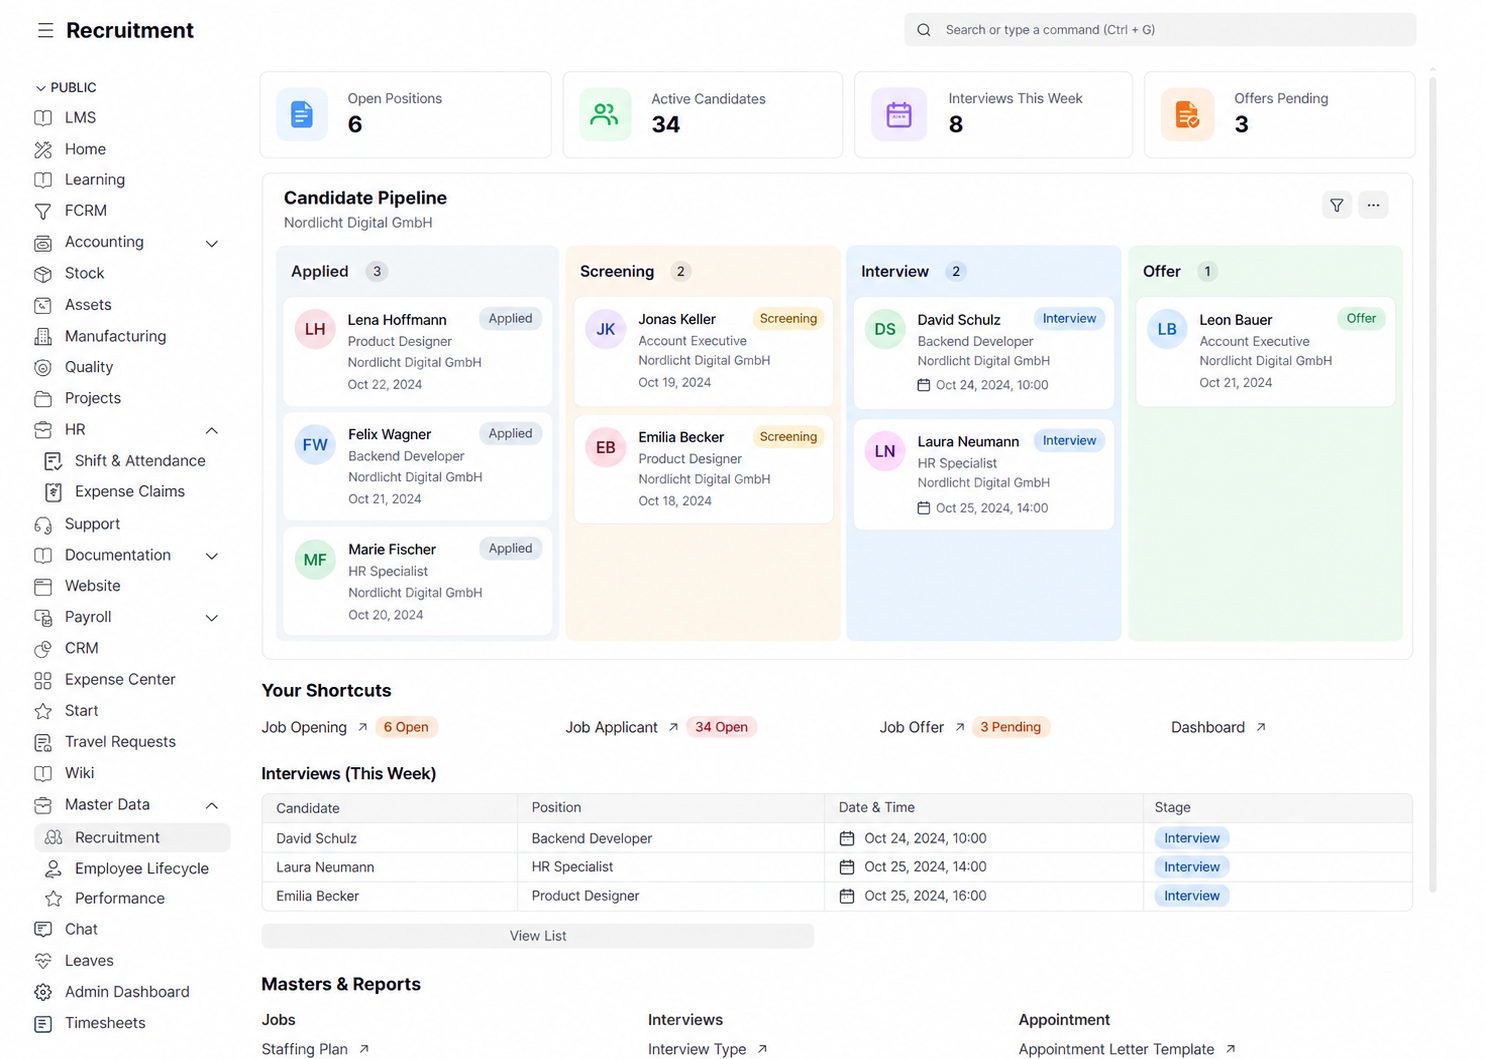Open the Candidate Pipeline filter icon

[1337, 205]
